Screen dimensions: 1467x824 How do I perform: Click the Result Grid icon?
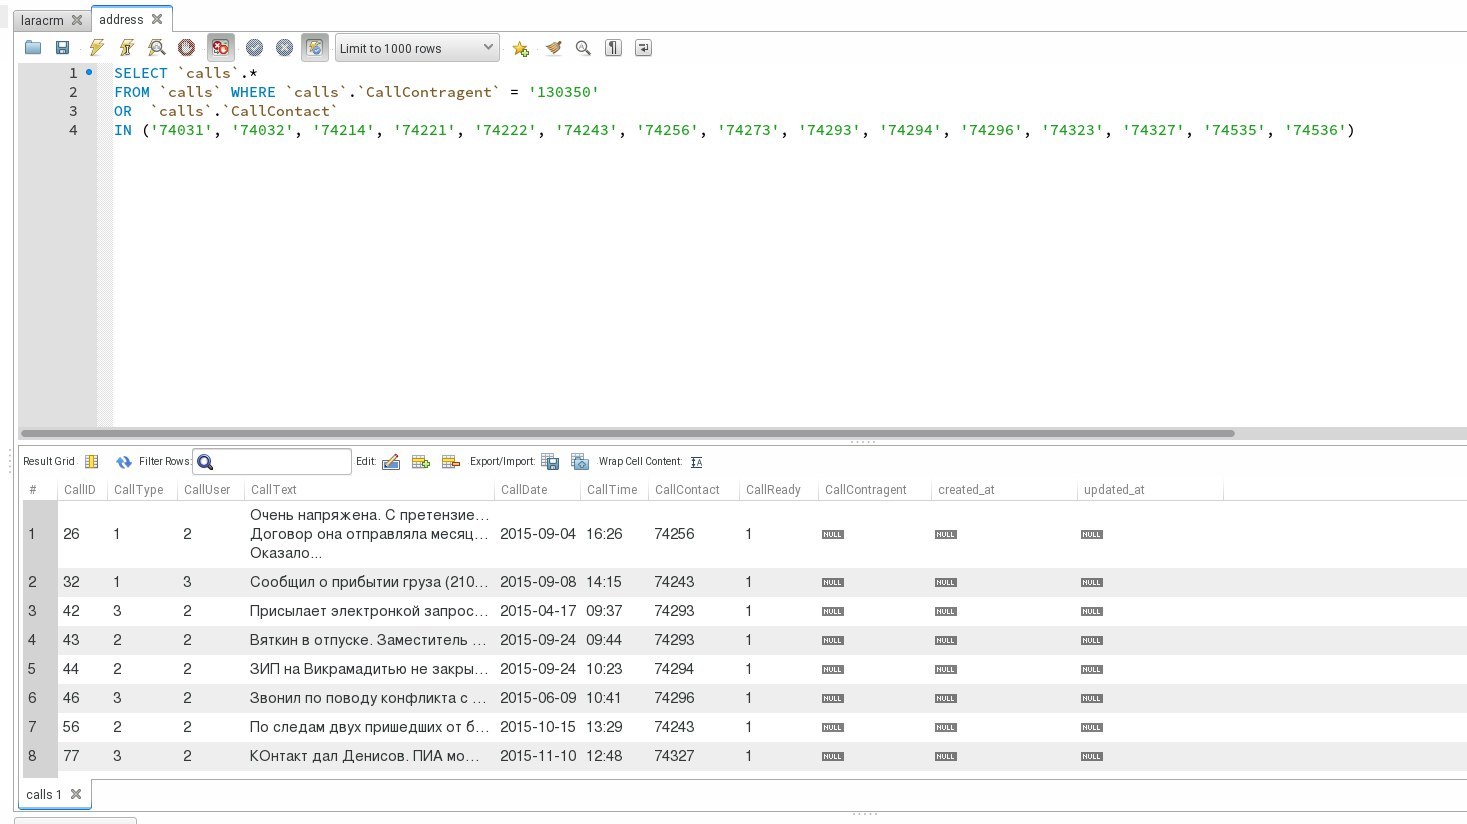pos(92,461)
